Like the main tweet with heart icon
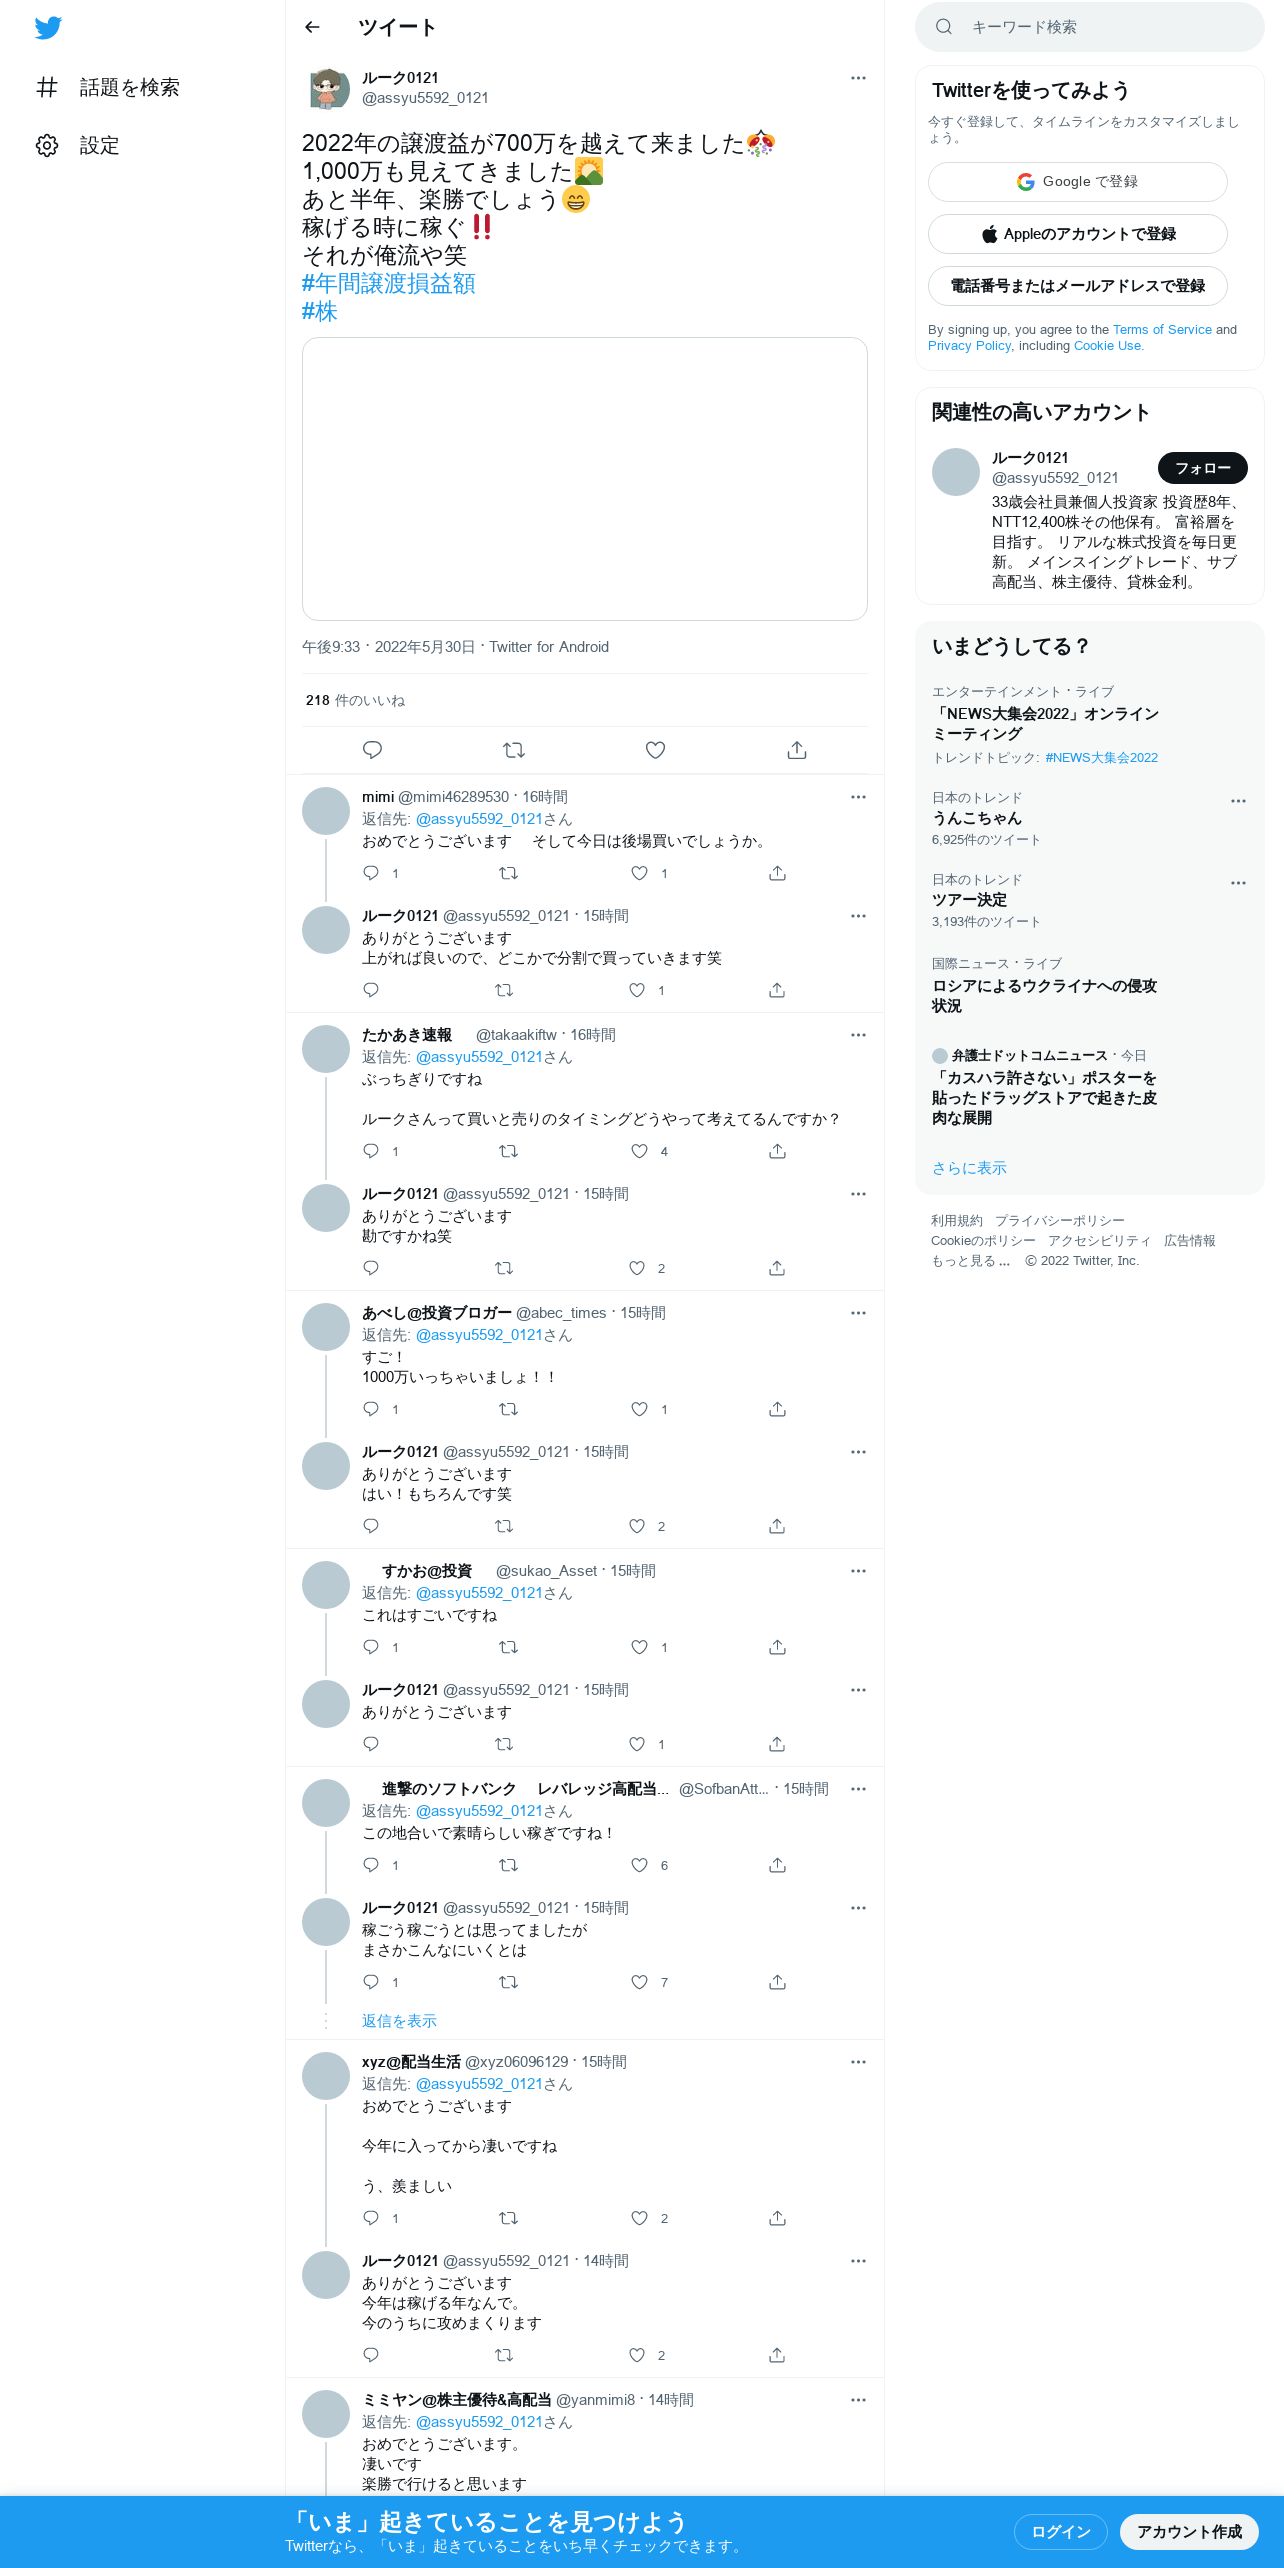The height and width of the screenshot is (2568, 1284). tap(655, 750)
